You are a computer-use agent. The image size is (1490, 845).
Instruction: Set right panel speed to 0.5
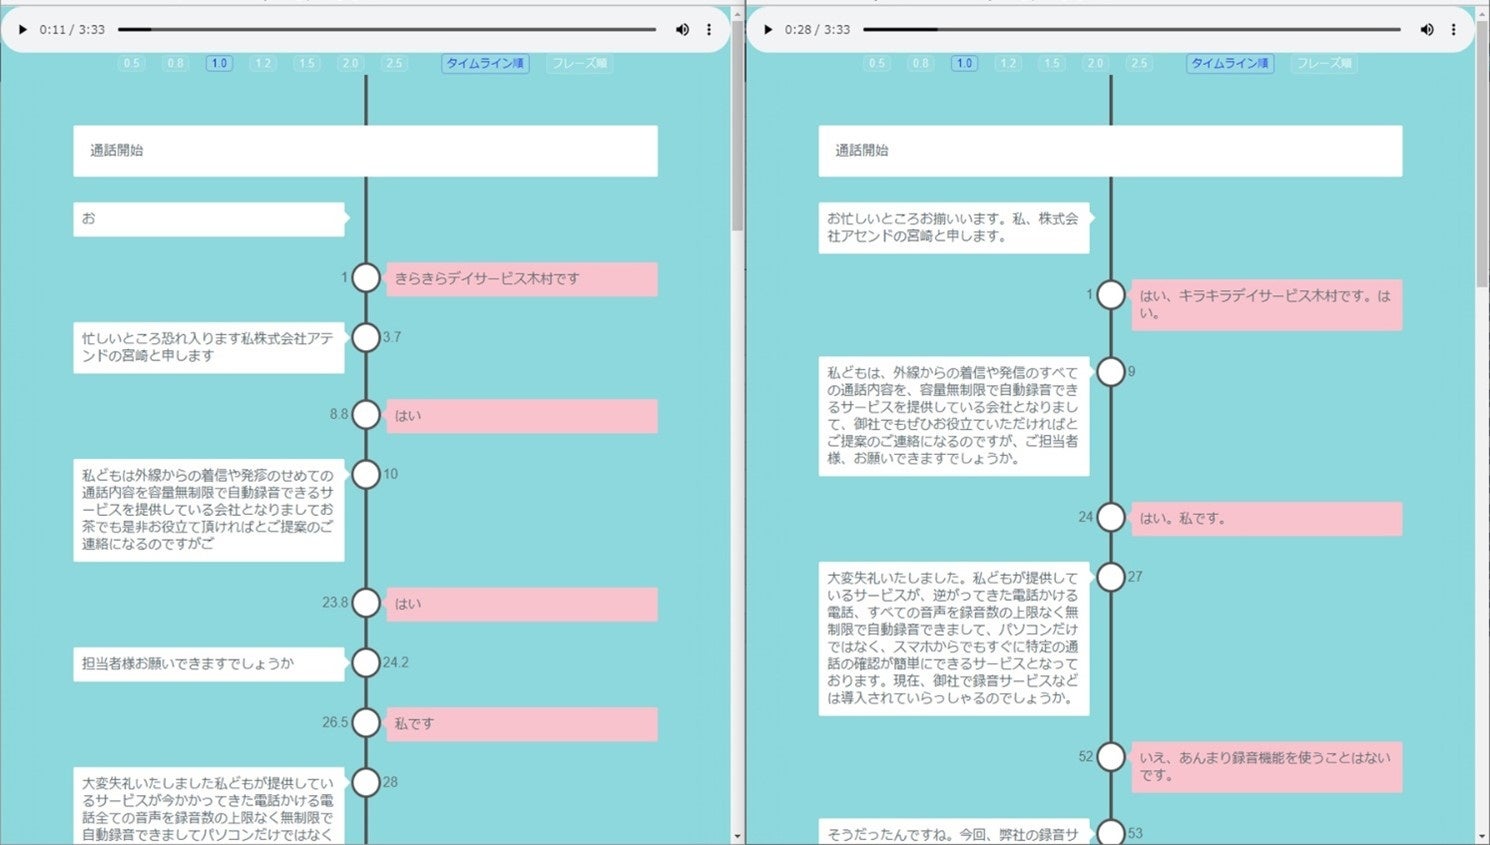[x=877, y=63]
